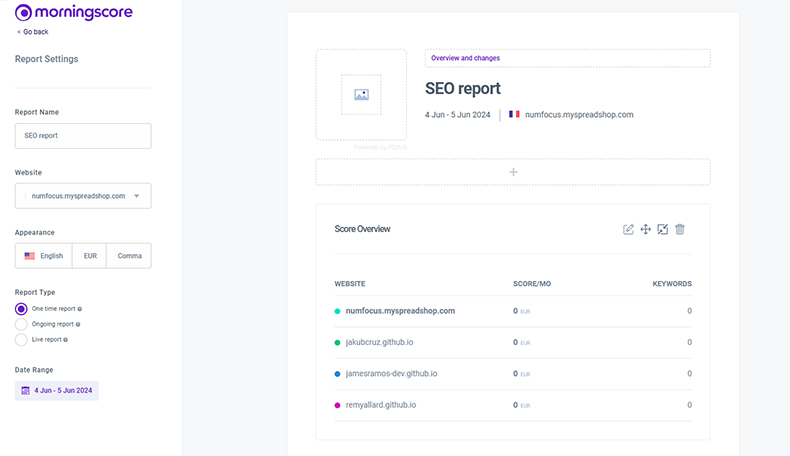Edit the Overview and changes text box
Image resolution: width=790 pixels, height=456 pixels.
point(568,58)
